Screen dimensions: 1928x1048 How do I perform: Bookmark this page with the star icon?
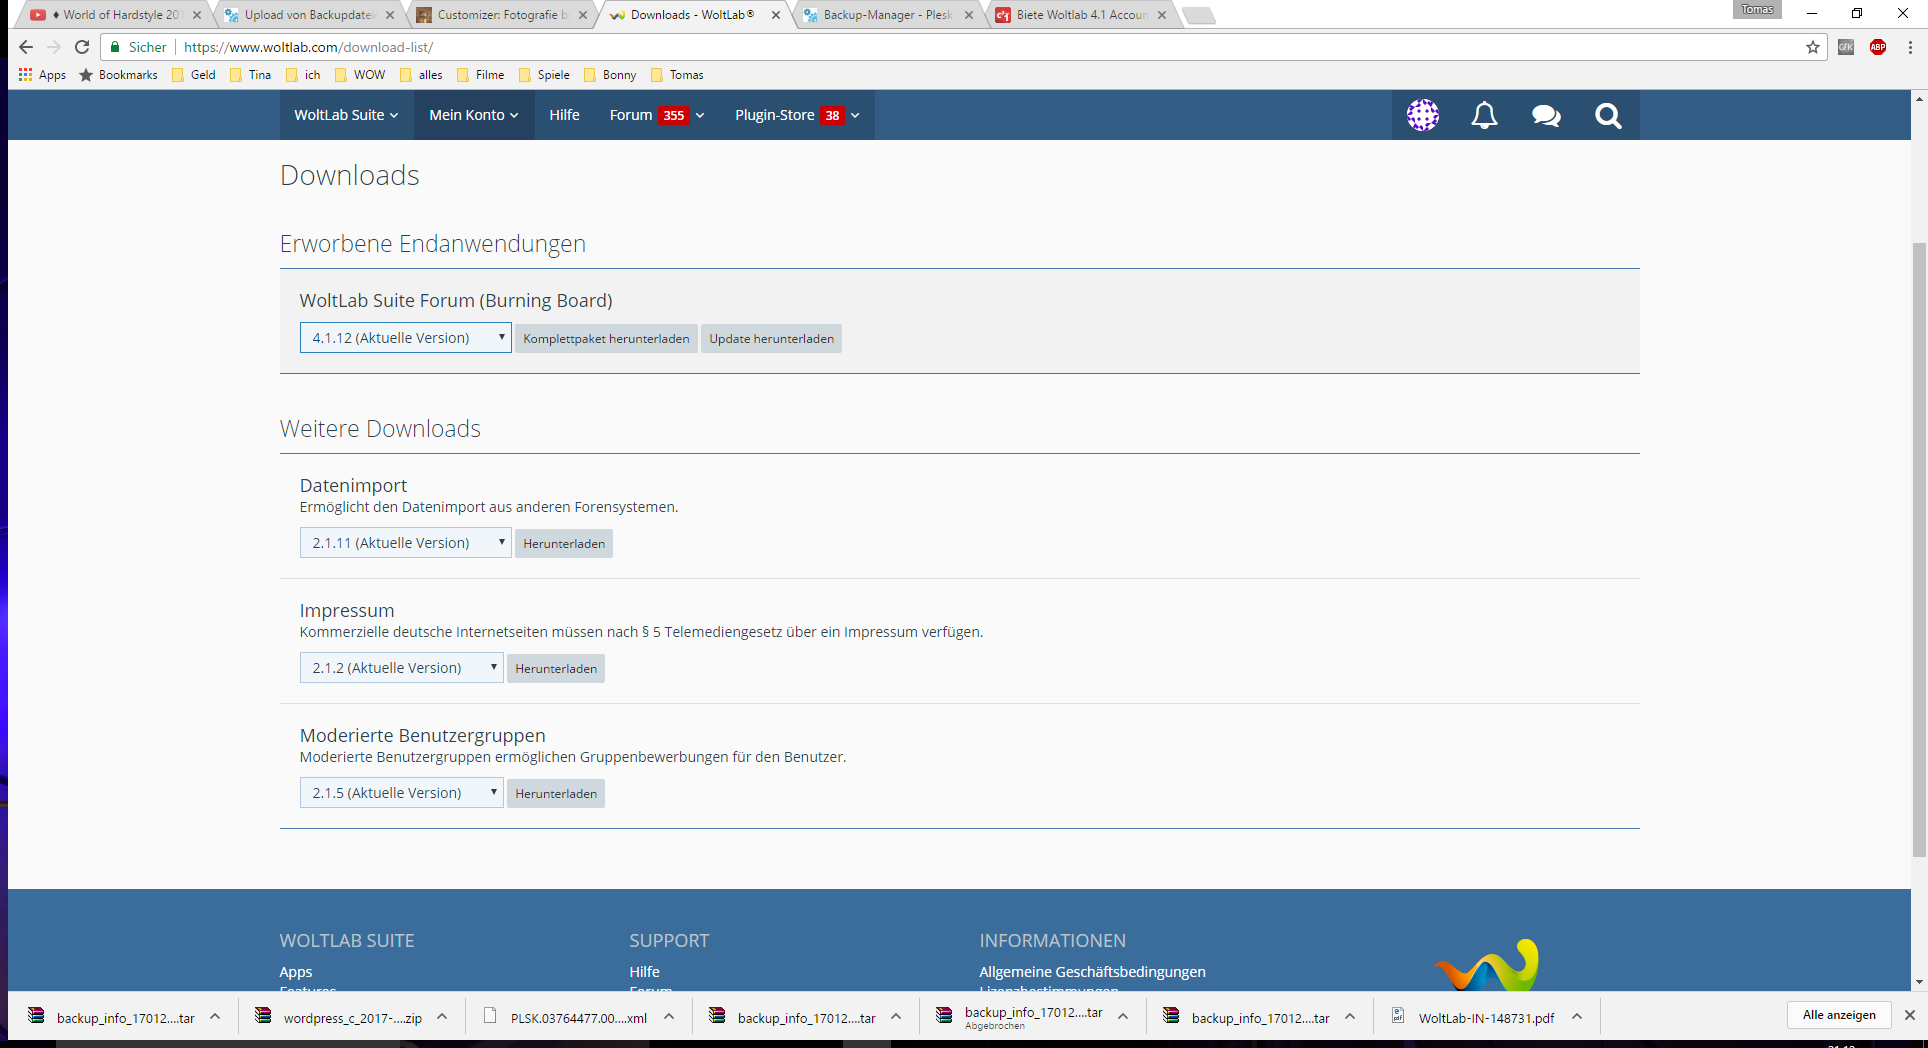(1812, 47)
